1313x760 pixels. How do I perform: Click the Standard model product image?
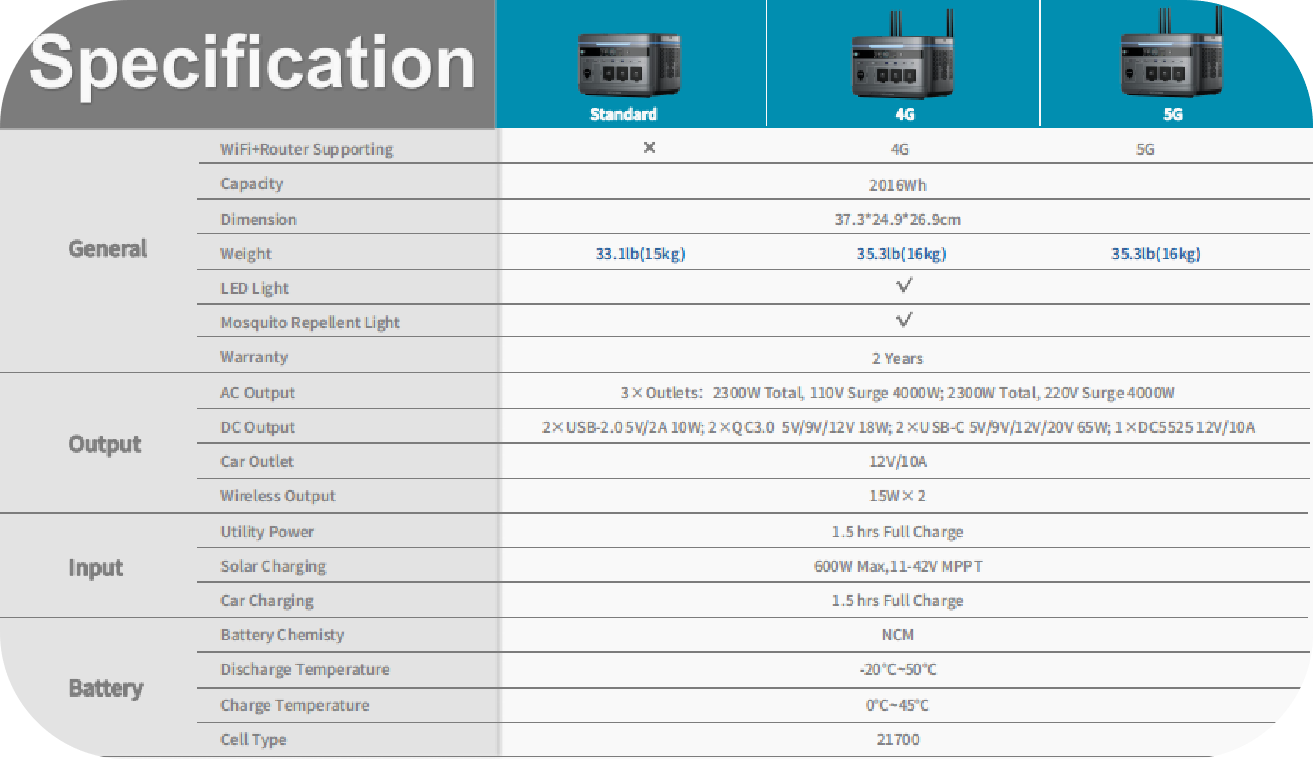(623, 66)
